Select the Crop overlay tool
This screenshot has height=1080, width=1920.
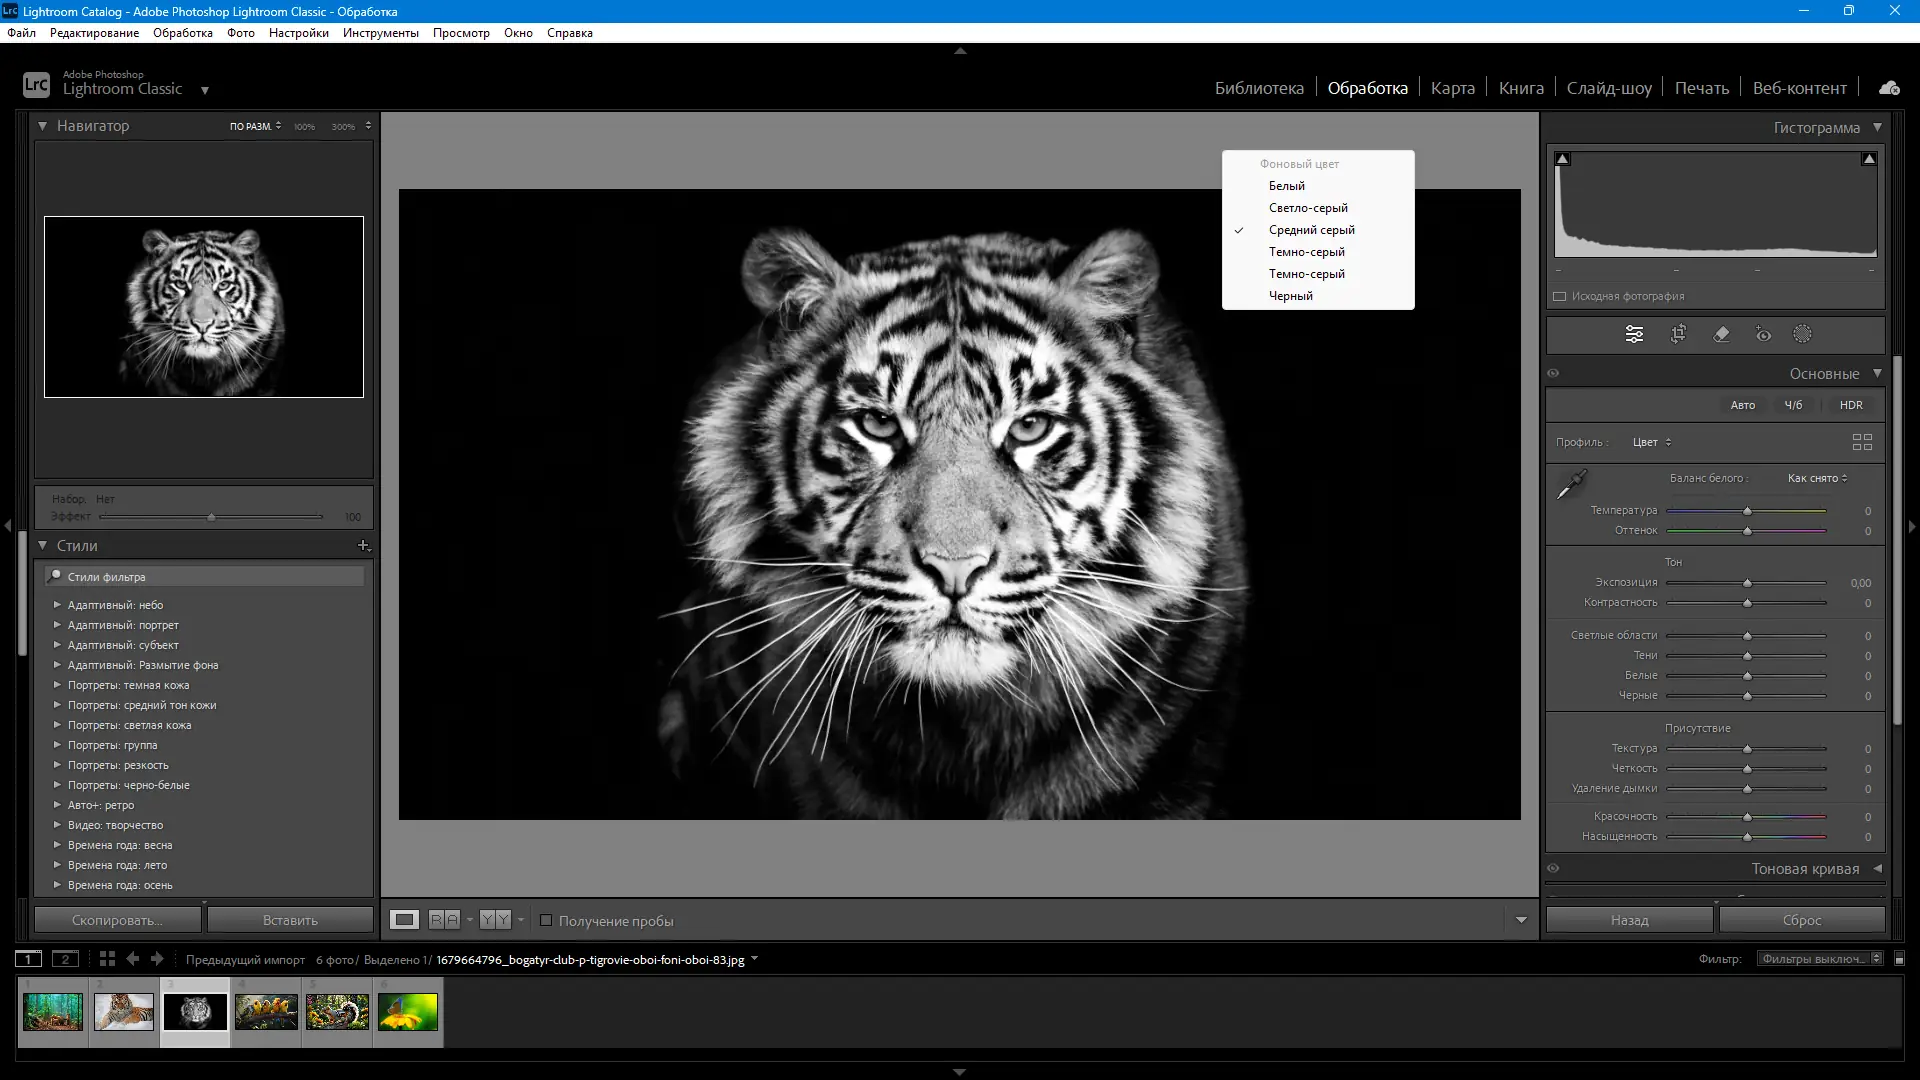pos(1678,335)
